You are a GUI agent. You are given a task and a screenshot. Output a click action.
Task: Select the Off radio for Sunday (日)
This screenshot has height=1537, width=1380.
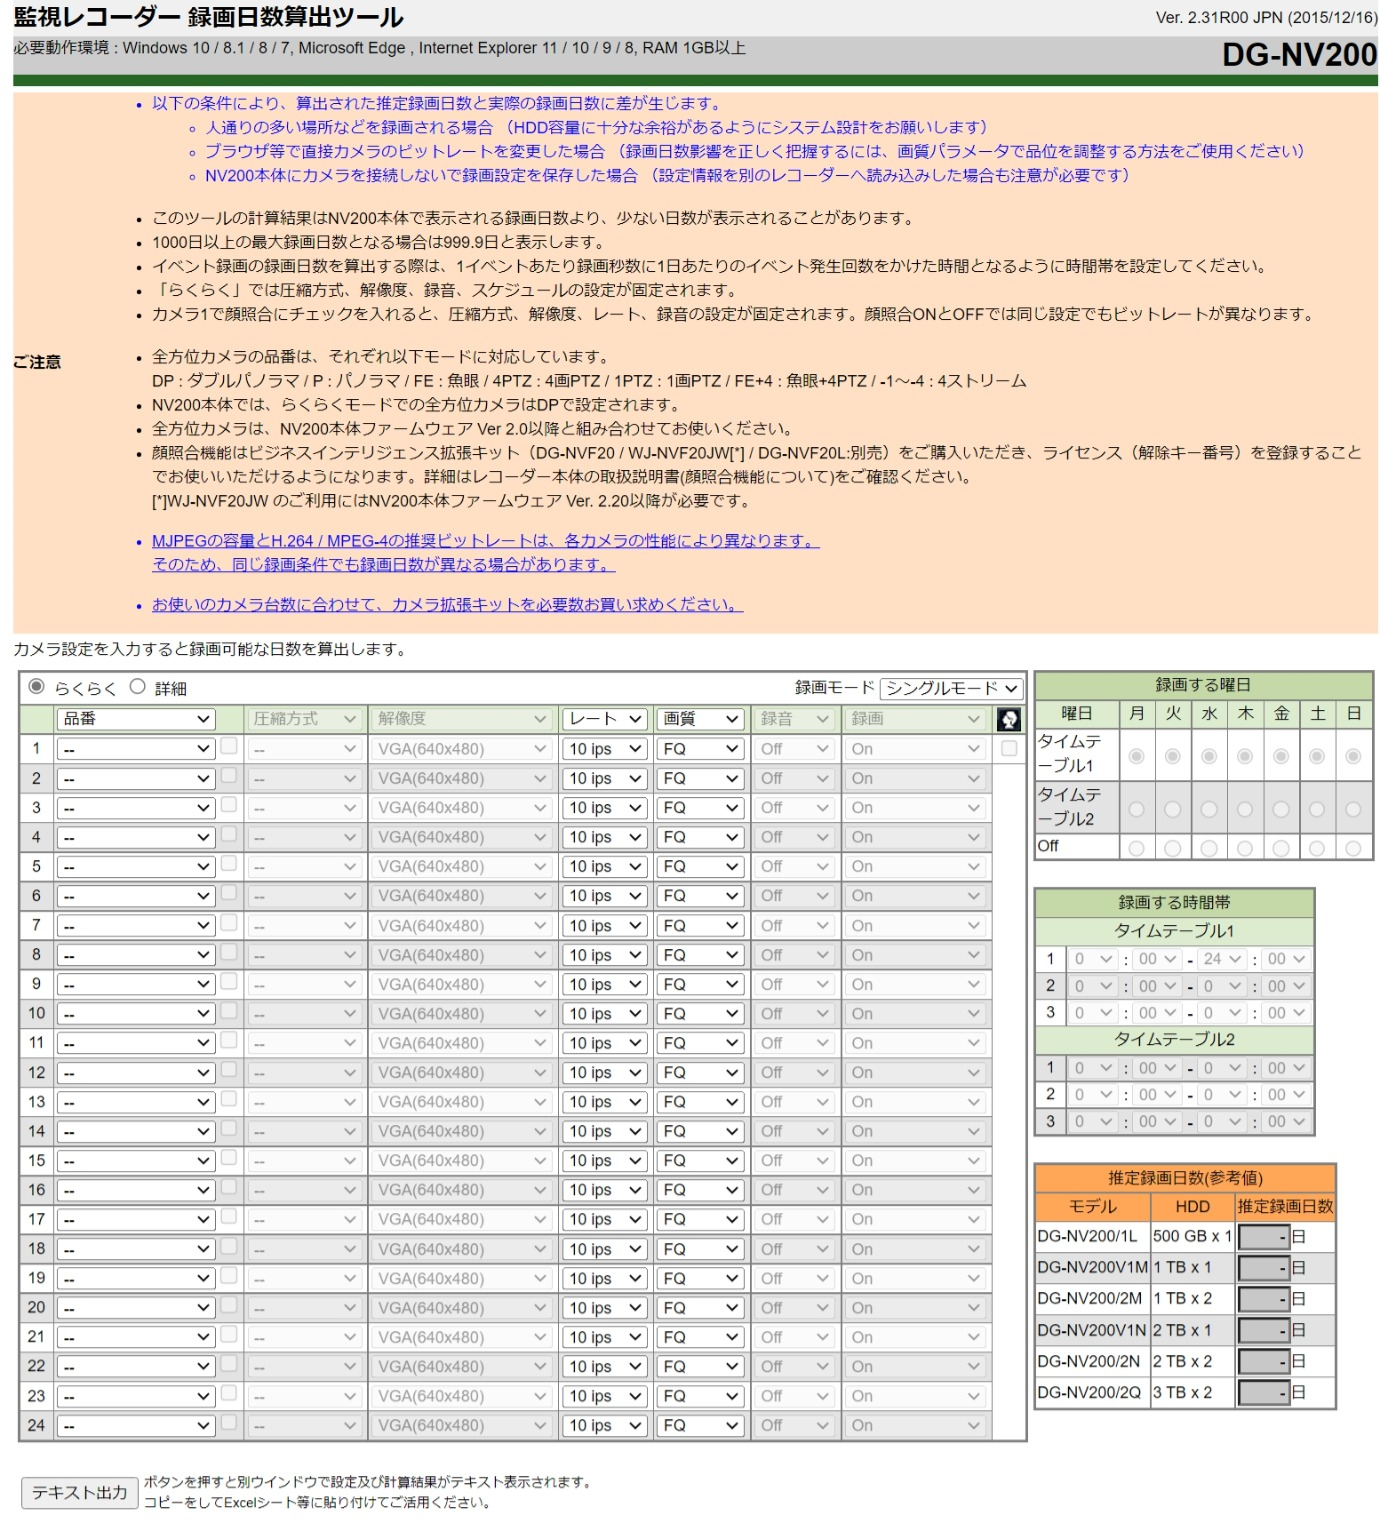1352,848
